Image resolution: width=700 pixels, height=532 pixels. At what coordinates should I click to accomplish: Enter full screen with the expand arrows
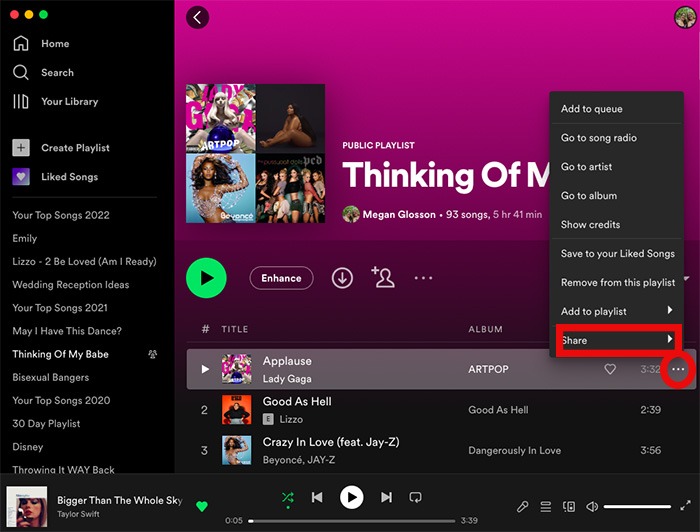(685, 506)
